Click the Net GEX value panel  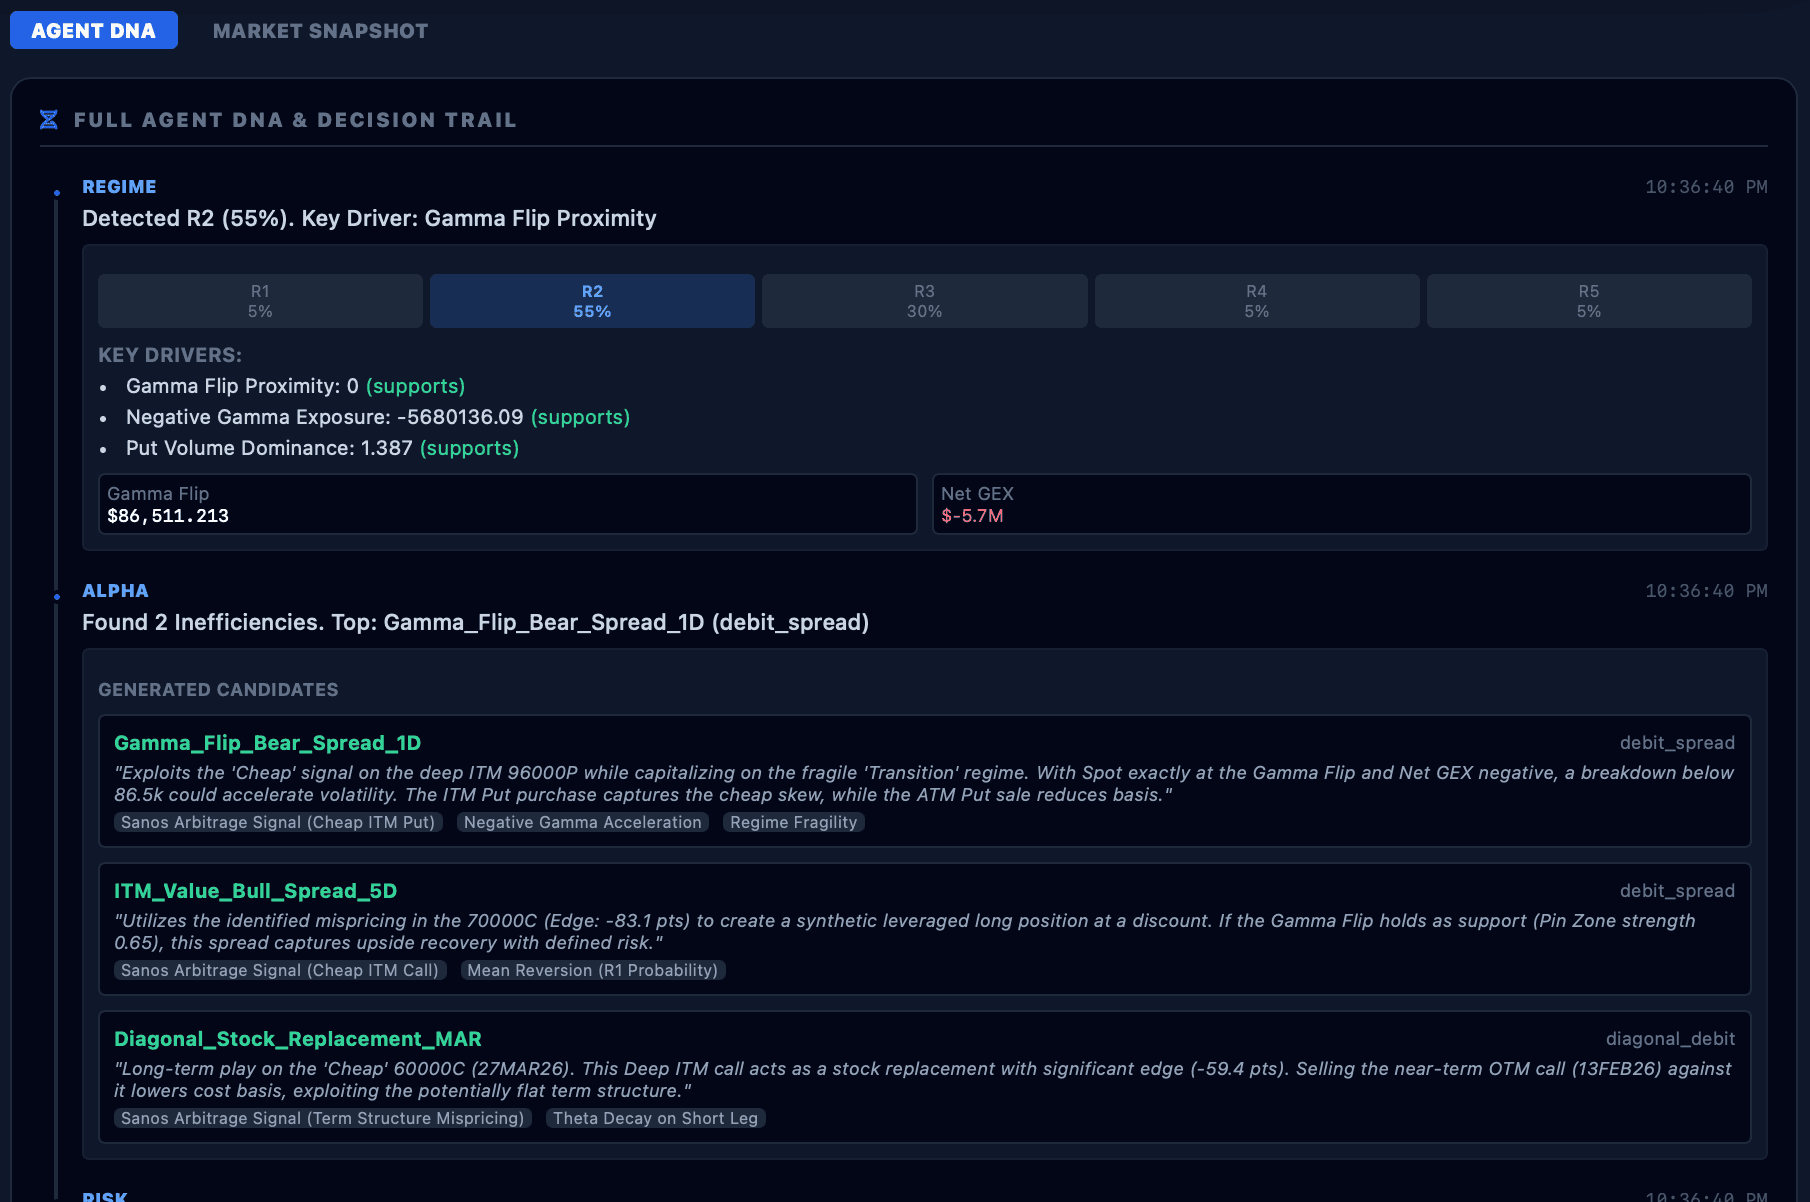pyautogui.click(x=1342, y=504)
